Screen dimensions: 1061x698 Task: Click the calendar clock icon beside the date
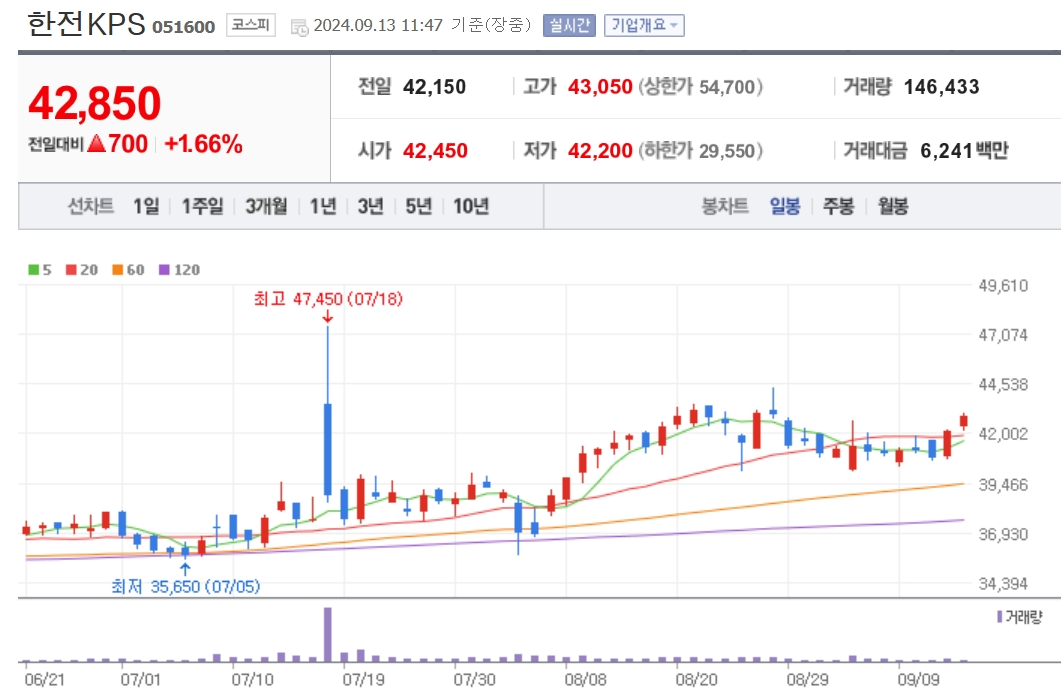[299, 27]
